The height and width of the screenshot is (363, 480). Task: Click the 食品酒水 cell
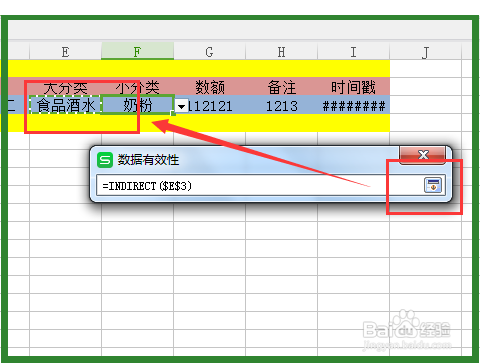65,105
